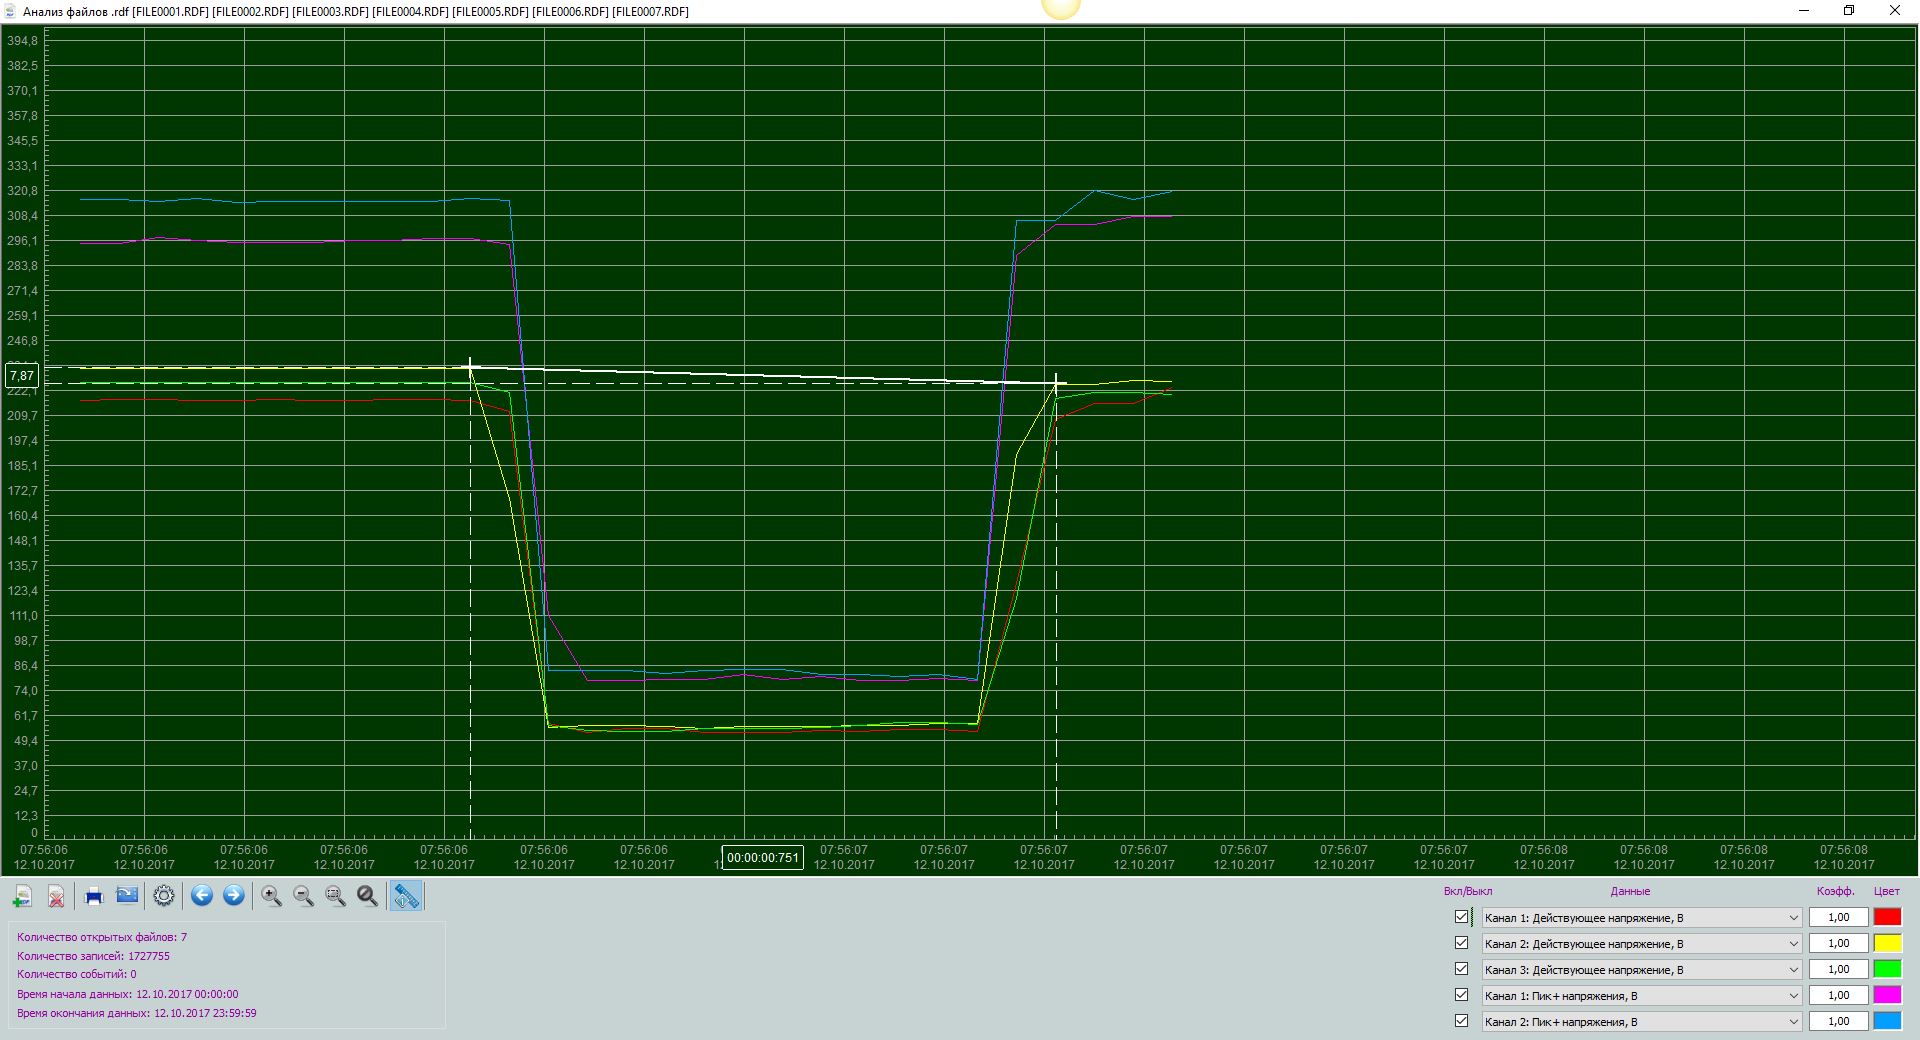
Task: Print the chart with the printer icon
Action: [x=94, y=896]
